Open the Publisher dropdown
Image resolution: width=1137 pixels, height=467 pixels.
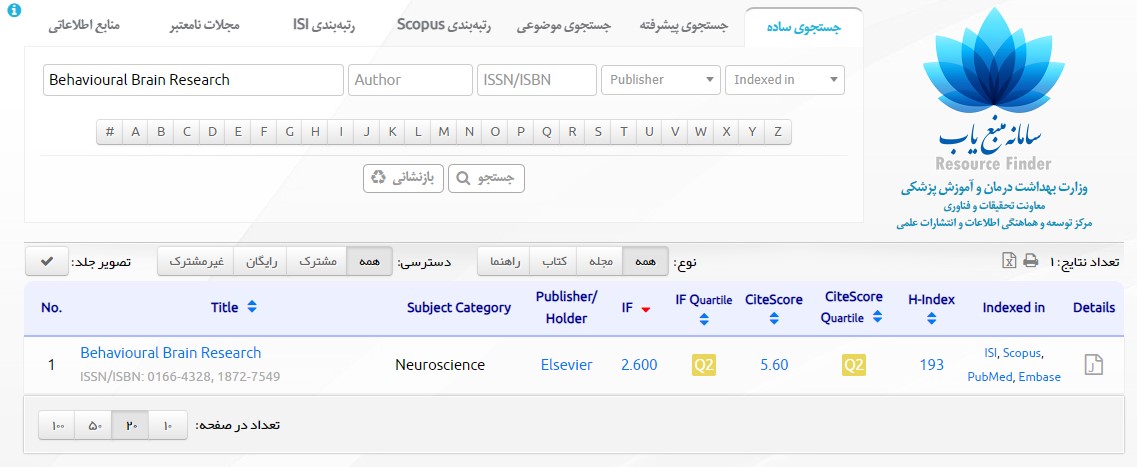(x=660, y=80)
